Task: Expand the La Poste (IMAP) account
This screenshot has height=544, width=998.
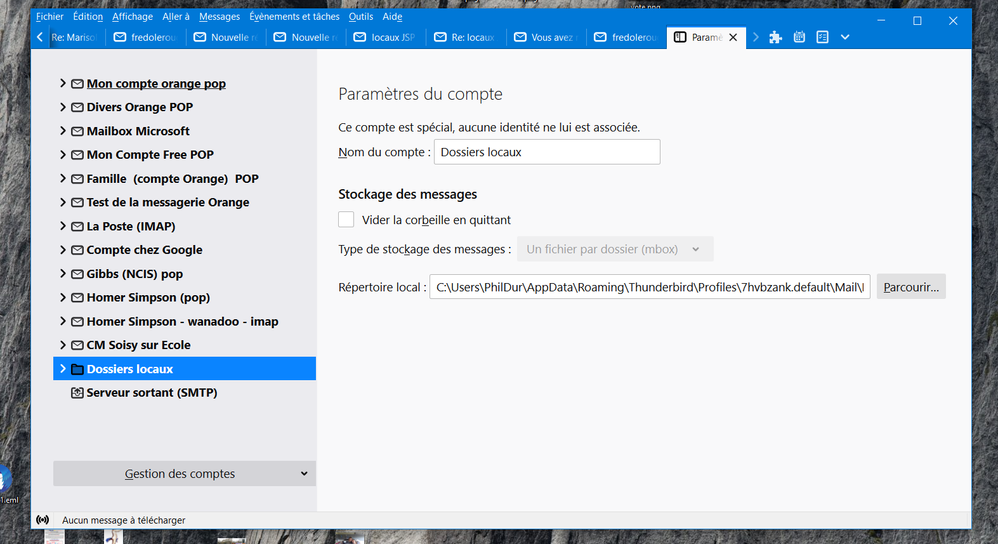Action: 63,226
